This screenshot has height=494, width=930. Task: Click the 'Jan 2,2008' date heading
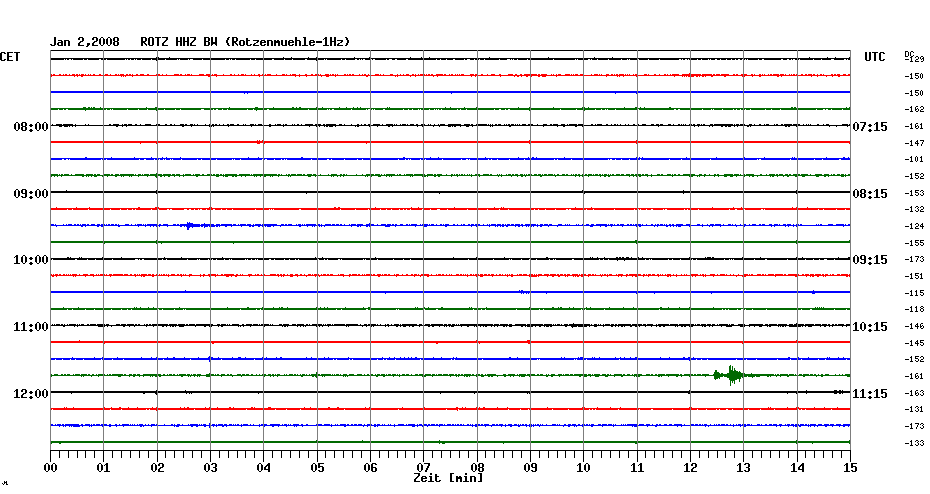[84, 42]
